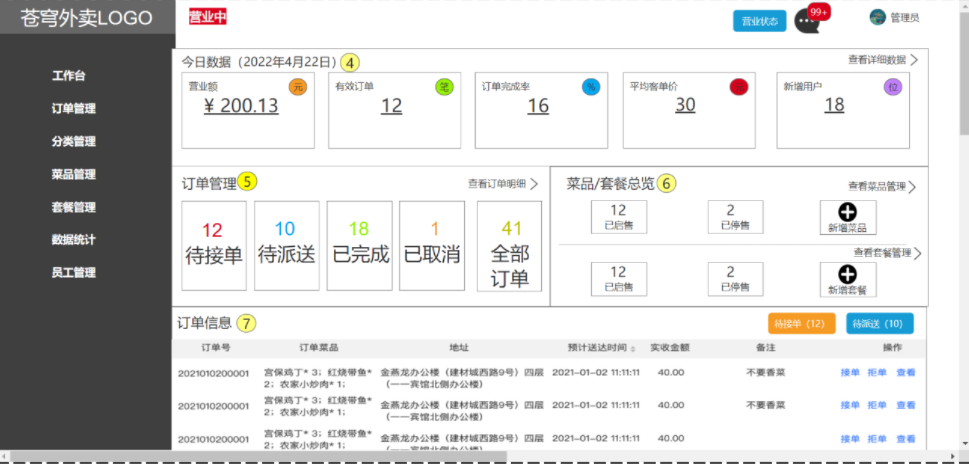Click the 新增用户 value 18
Screen dimensions: 969x464
tap(834, 105)
